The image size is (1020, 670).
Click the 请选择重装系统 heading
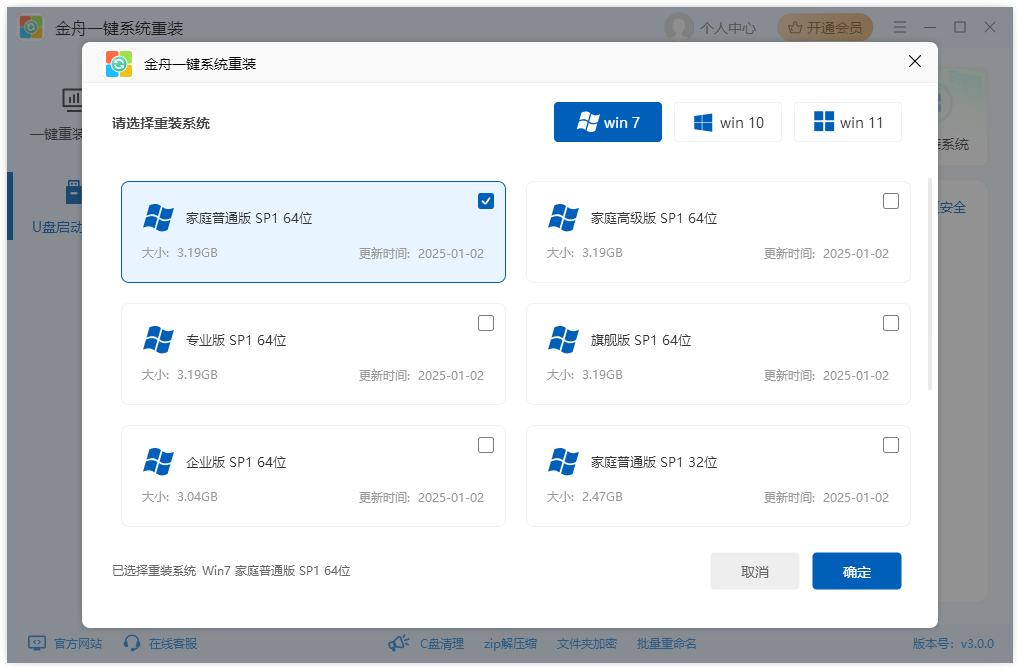(161, 123)
